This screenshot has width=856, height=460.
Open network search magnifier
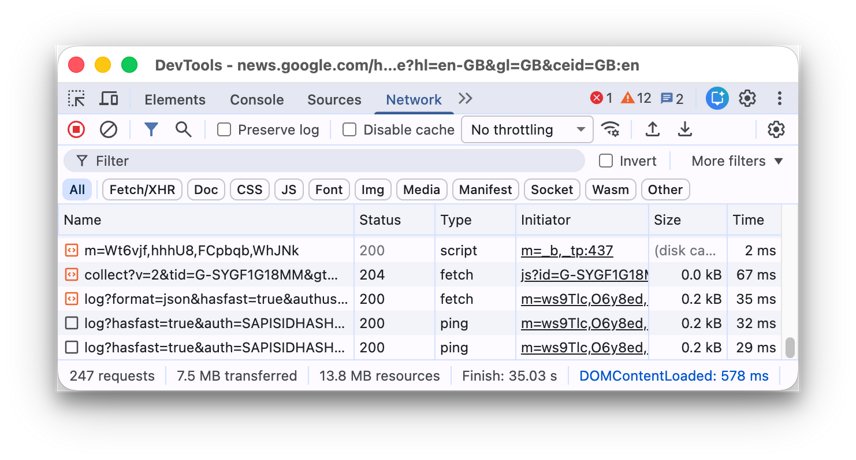tap(183, 129)
